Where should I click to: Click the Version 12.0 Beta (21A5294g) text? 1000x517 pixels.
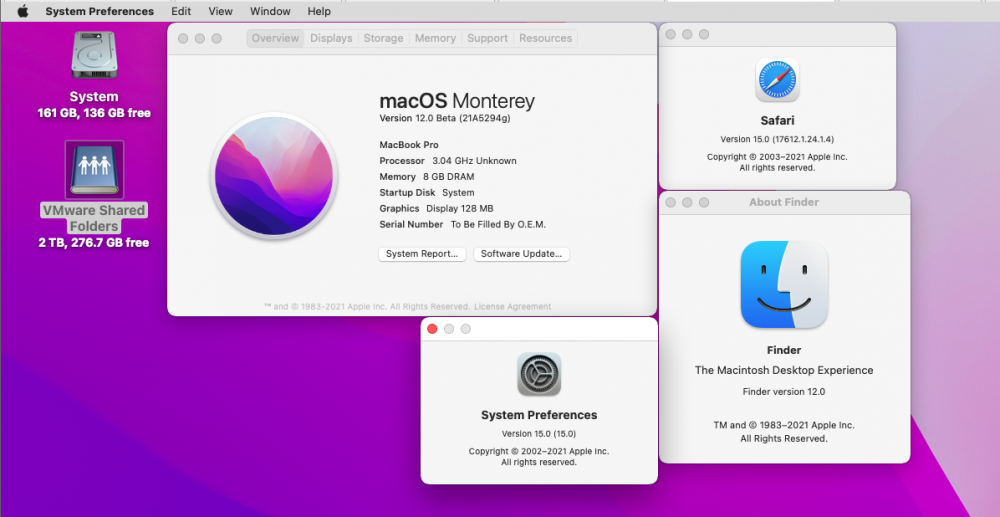coord(445,118)
